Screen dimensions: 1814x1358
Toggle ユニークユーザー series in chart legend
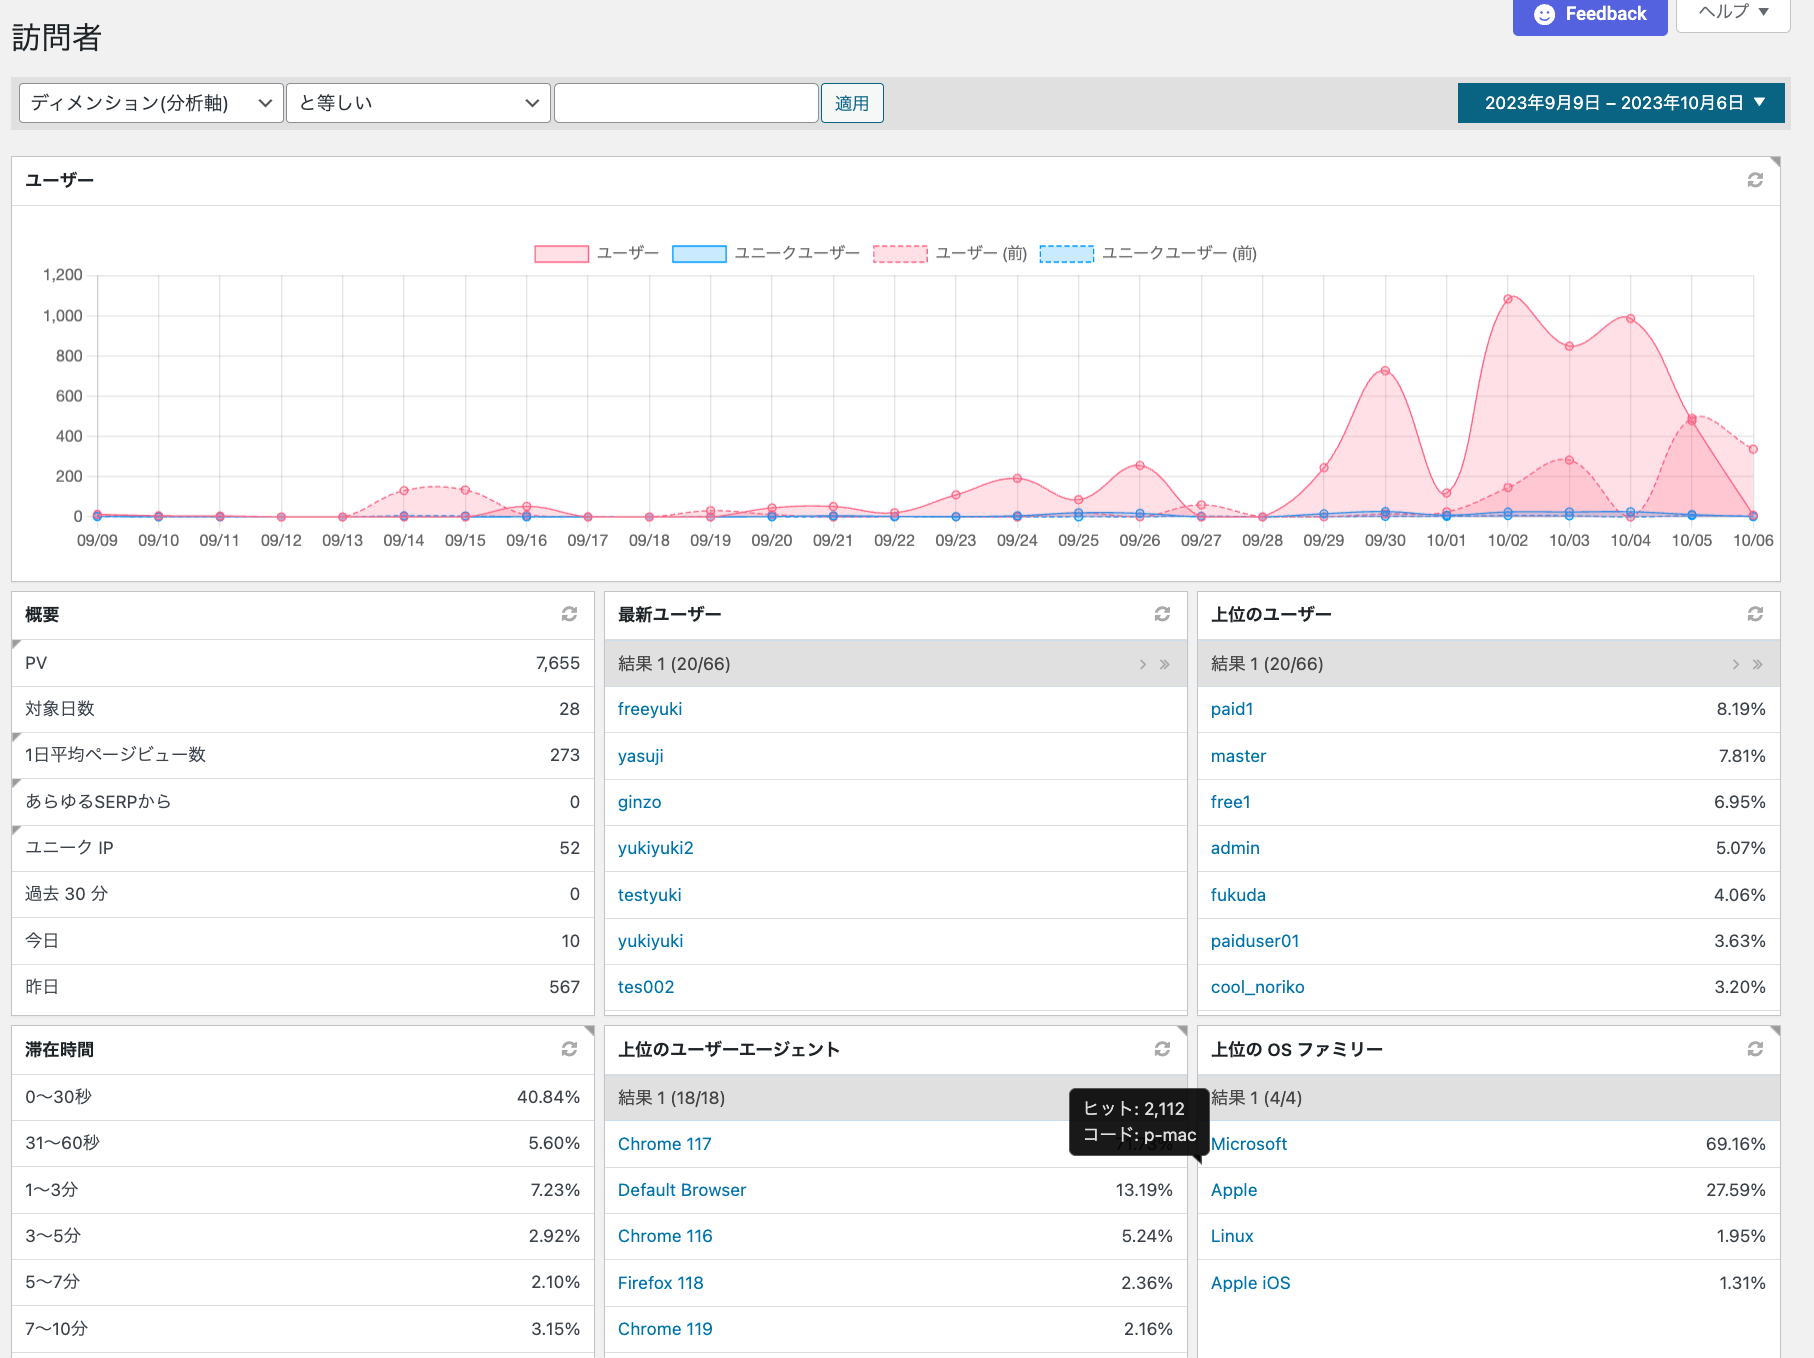699,254
